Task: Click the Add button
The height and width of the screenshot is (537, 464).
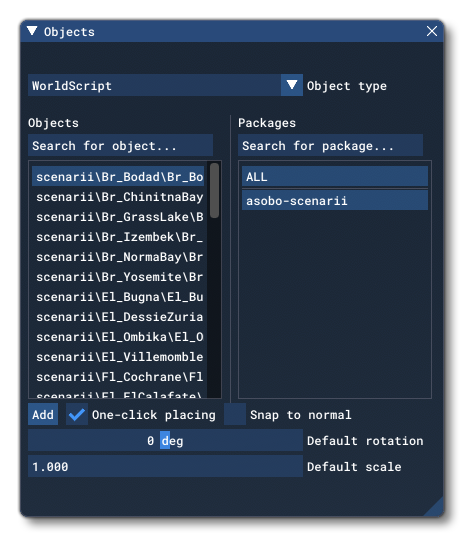Action: 43,414
